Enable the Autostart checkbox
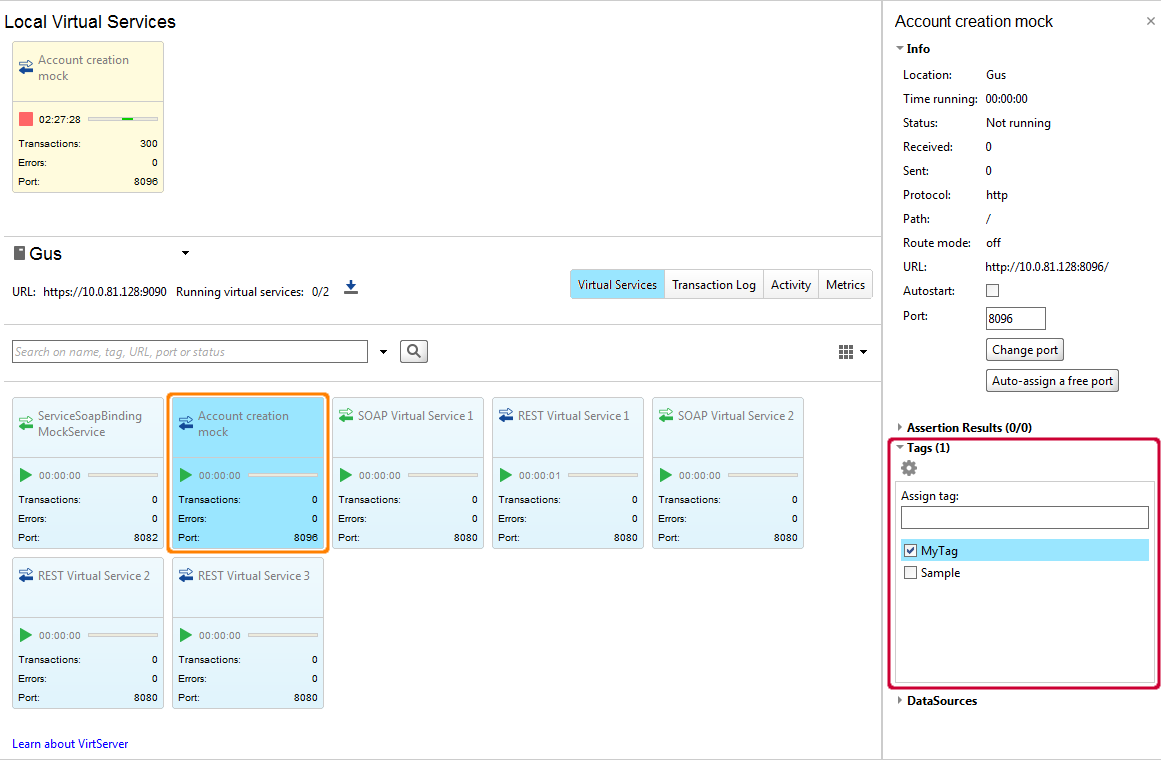 [993, 290]
